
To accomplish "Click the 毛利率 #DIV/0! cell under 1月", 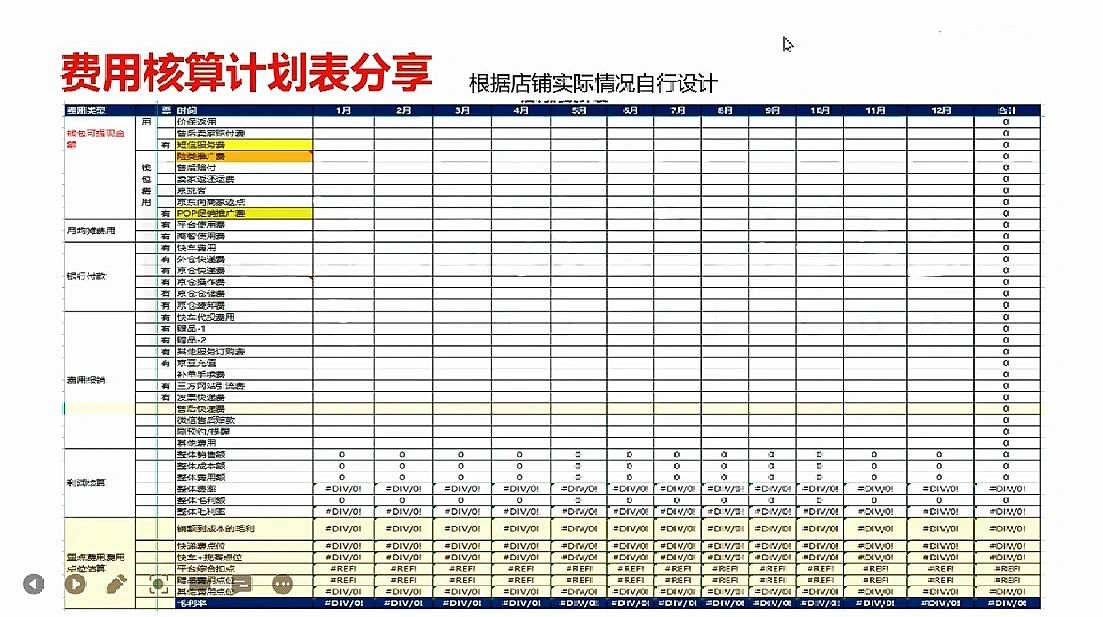I will coord(343,603).
